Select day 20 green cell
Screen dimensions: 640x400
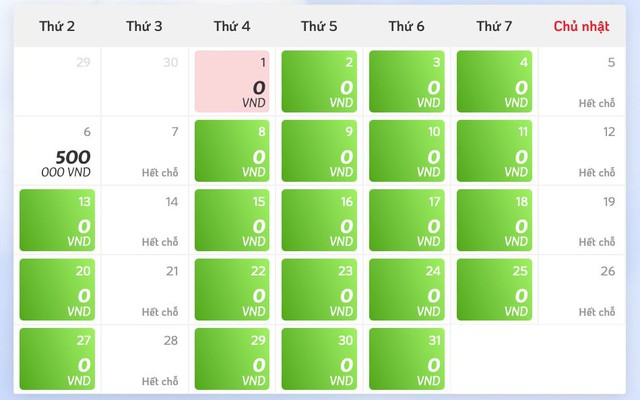pyautogui.click(x=57, y=289)
